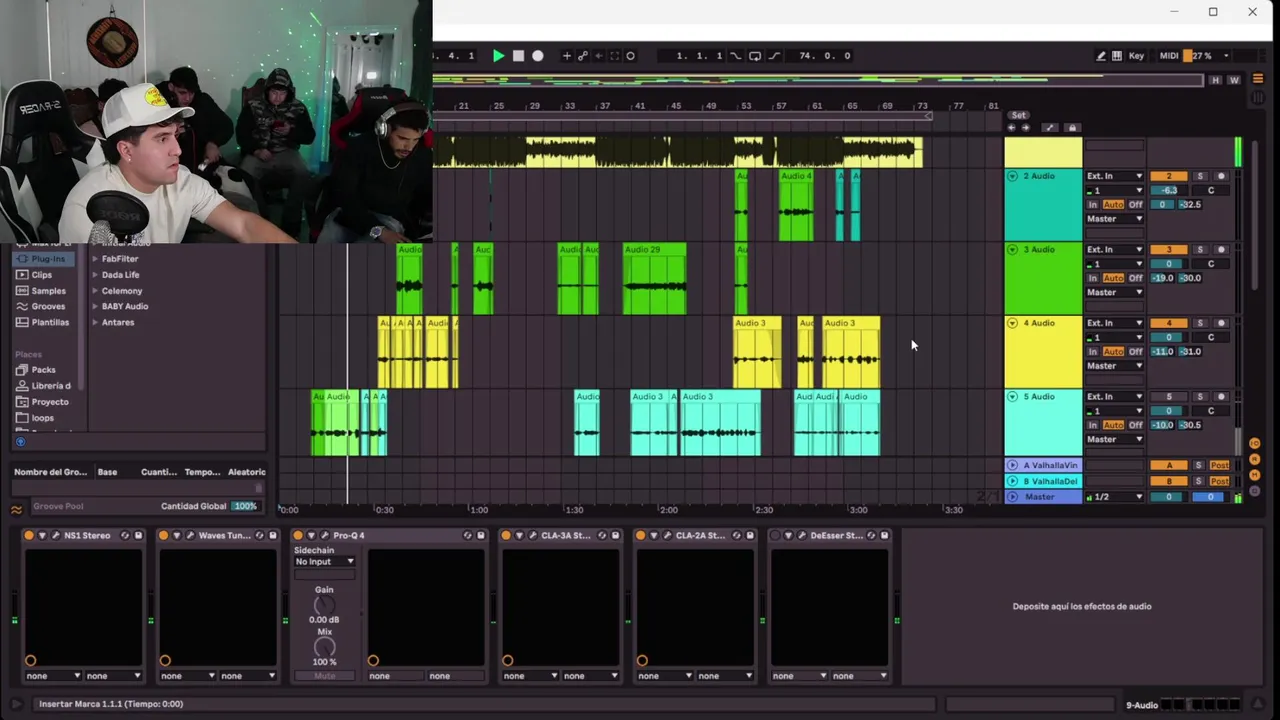Click the overview W button
The height and width of the screenshot is (720, 1280).
pyautogui.click(x=1234, y=80)
